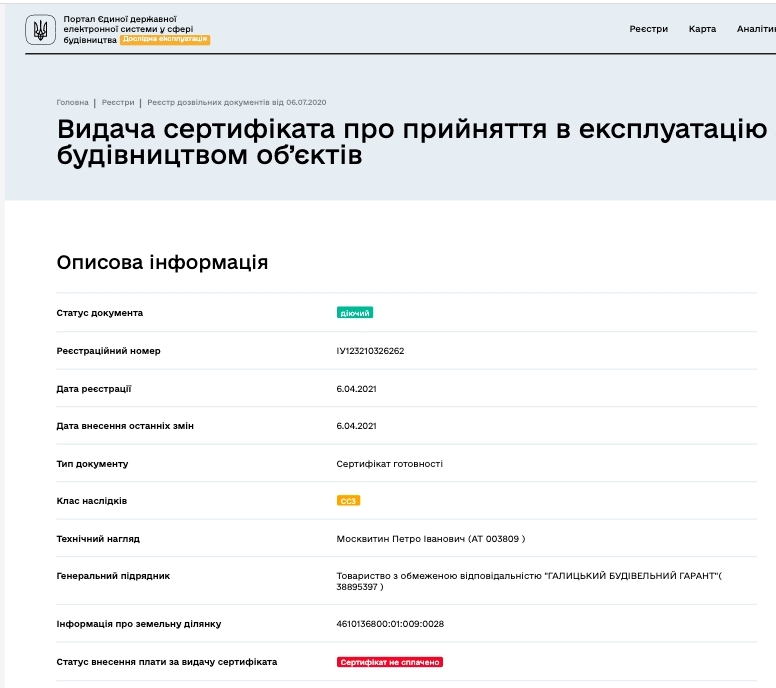Click the 'Дослідна експлуатація' orange badge

165,39
